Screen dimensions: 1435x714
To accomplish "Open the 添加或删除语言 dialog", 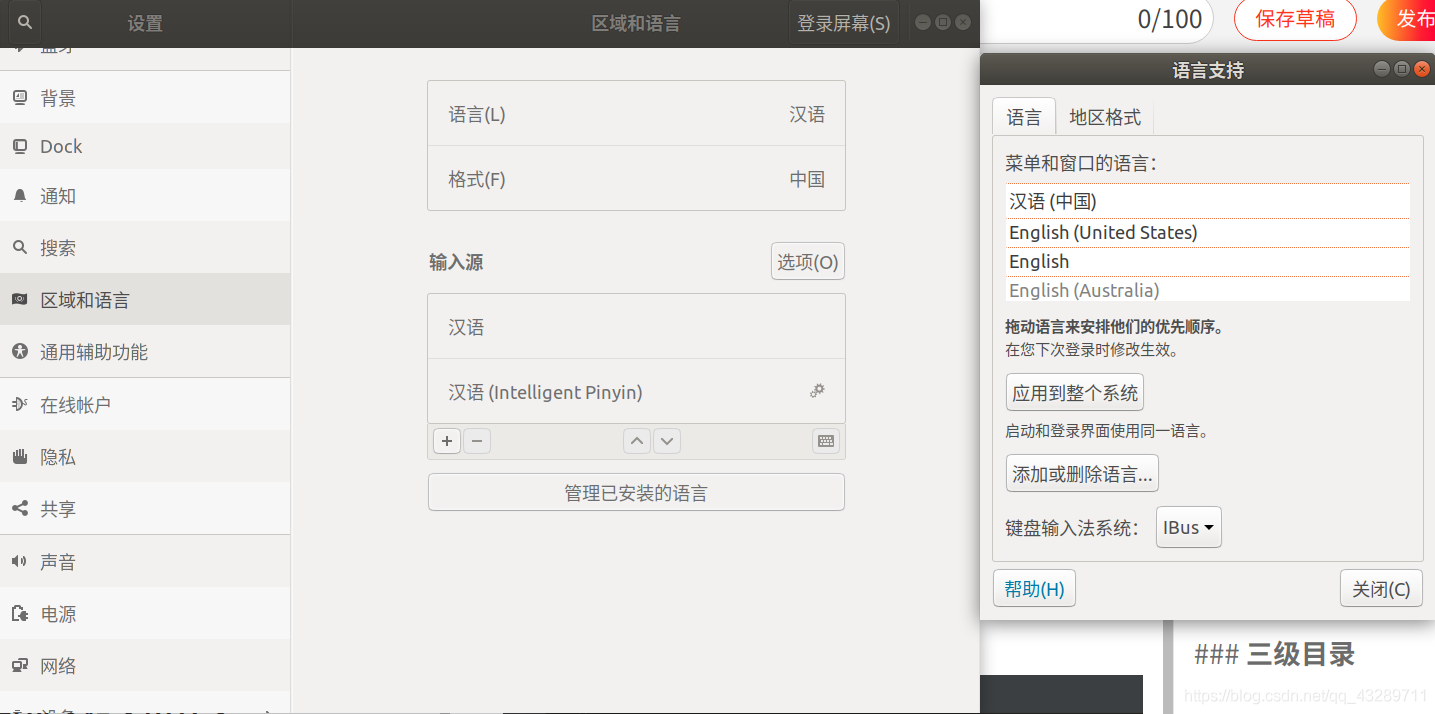I will click(1082, 472).
